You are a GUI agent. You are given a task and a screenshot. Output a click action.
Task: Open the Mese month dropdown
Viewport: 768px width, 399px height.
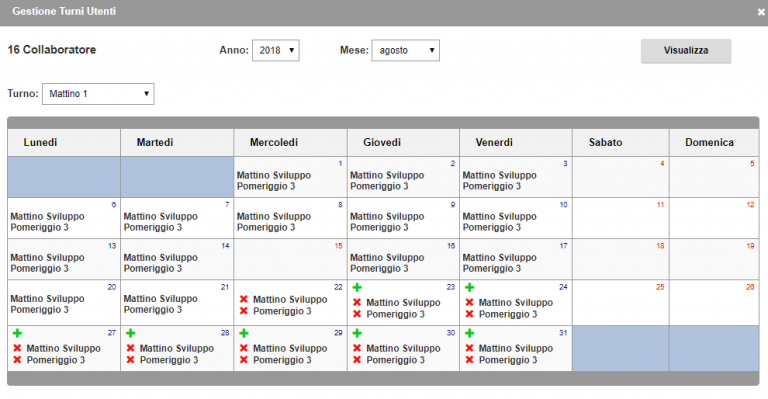406,50
